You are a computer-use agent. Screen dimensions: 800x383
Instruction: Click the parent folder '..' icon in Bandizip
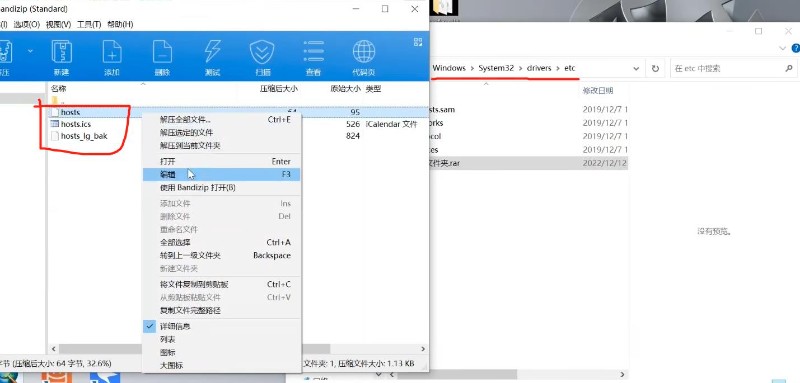(x=56, y=100)
